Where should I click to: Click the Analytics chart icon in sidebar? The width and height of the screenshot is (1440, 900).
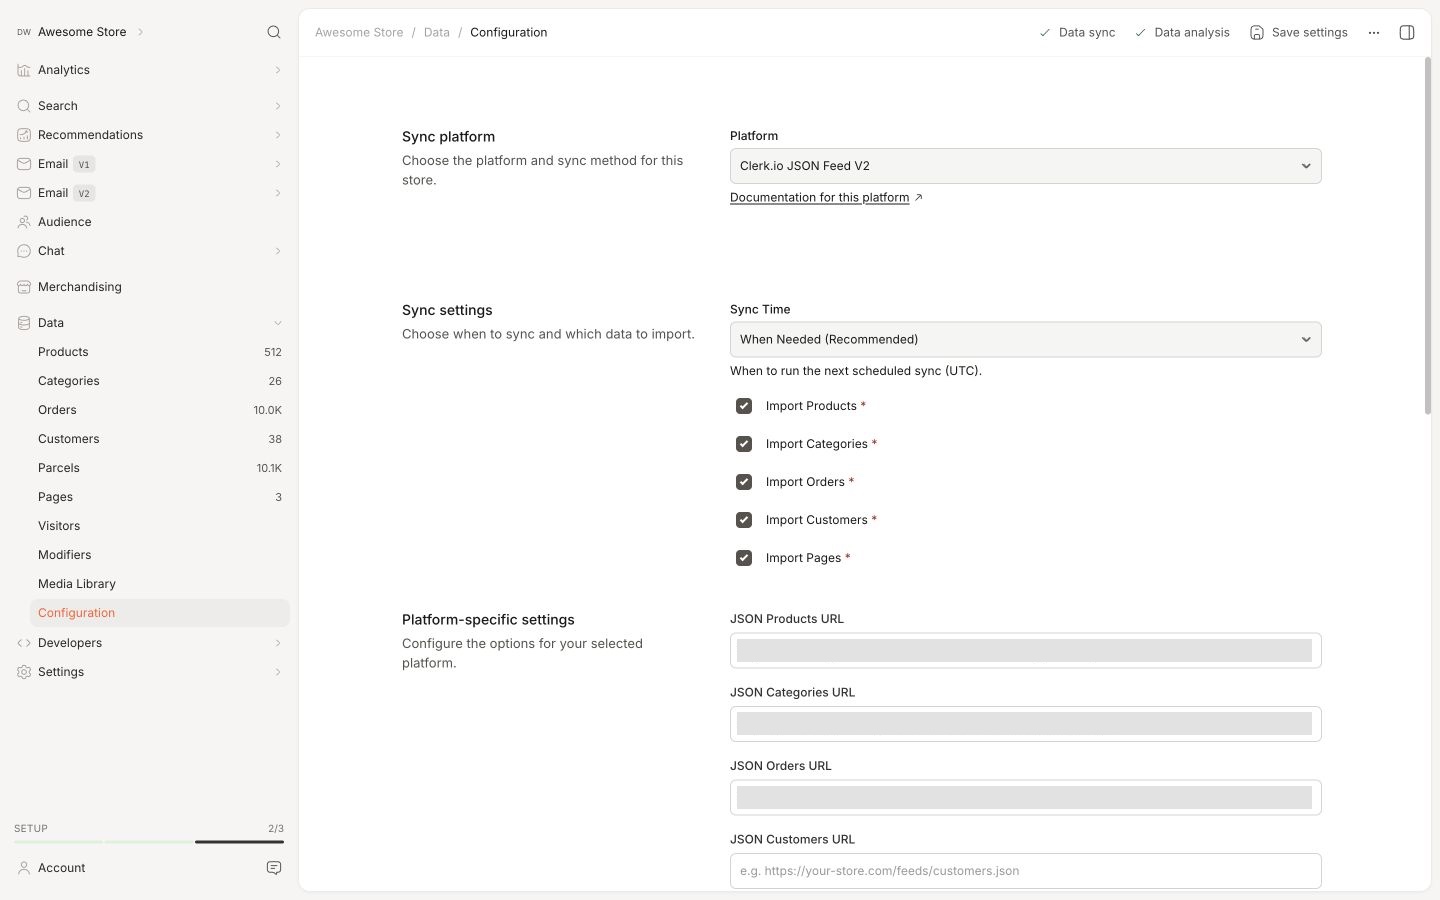pos(24,70)
